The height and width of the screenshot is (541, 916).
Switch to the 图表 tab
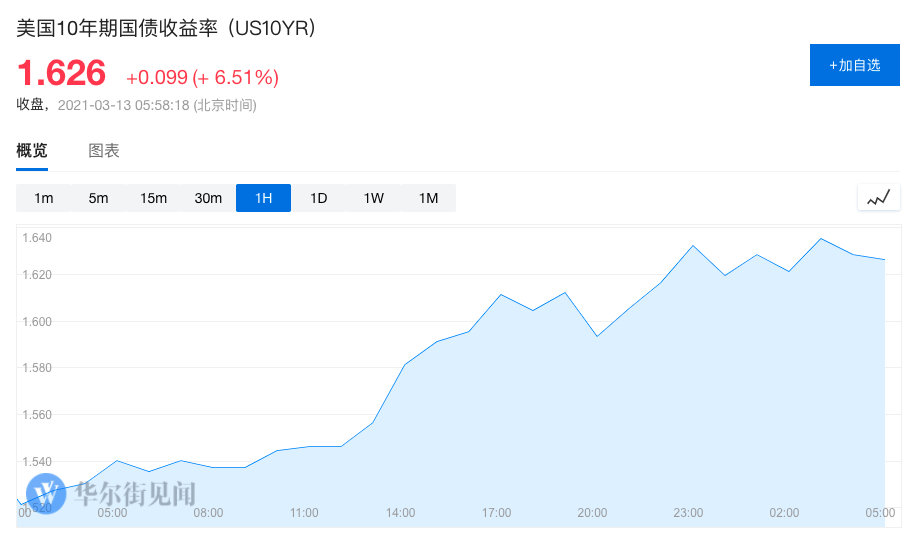click(104, 151)
